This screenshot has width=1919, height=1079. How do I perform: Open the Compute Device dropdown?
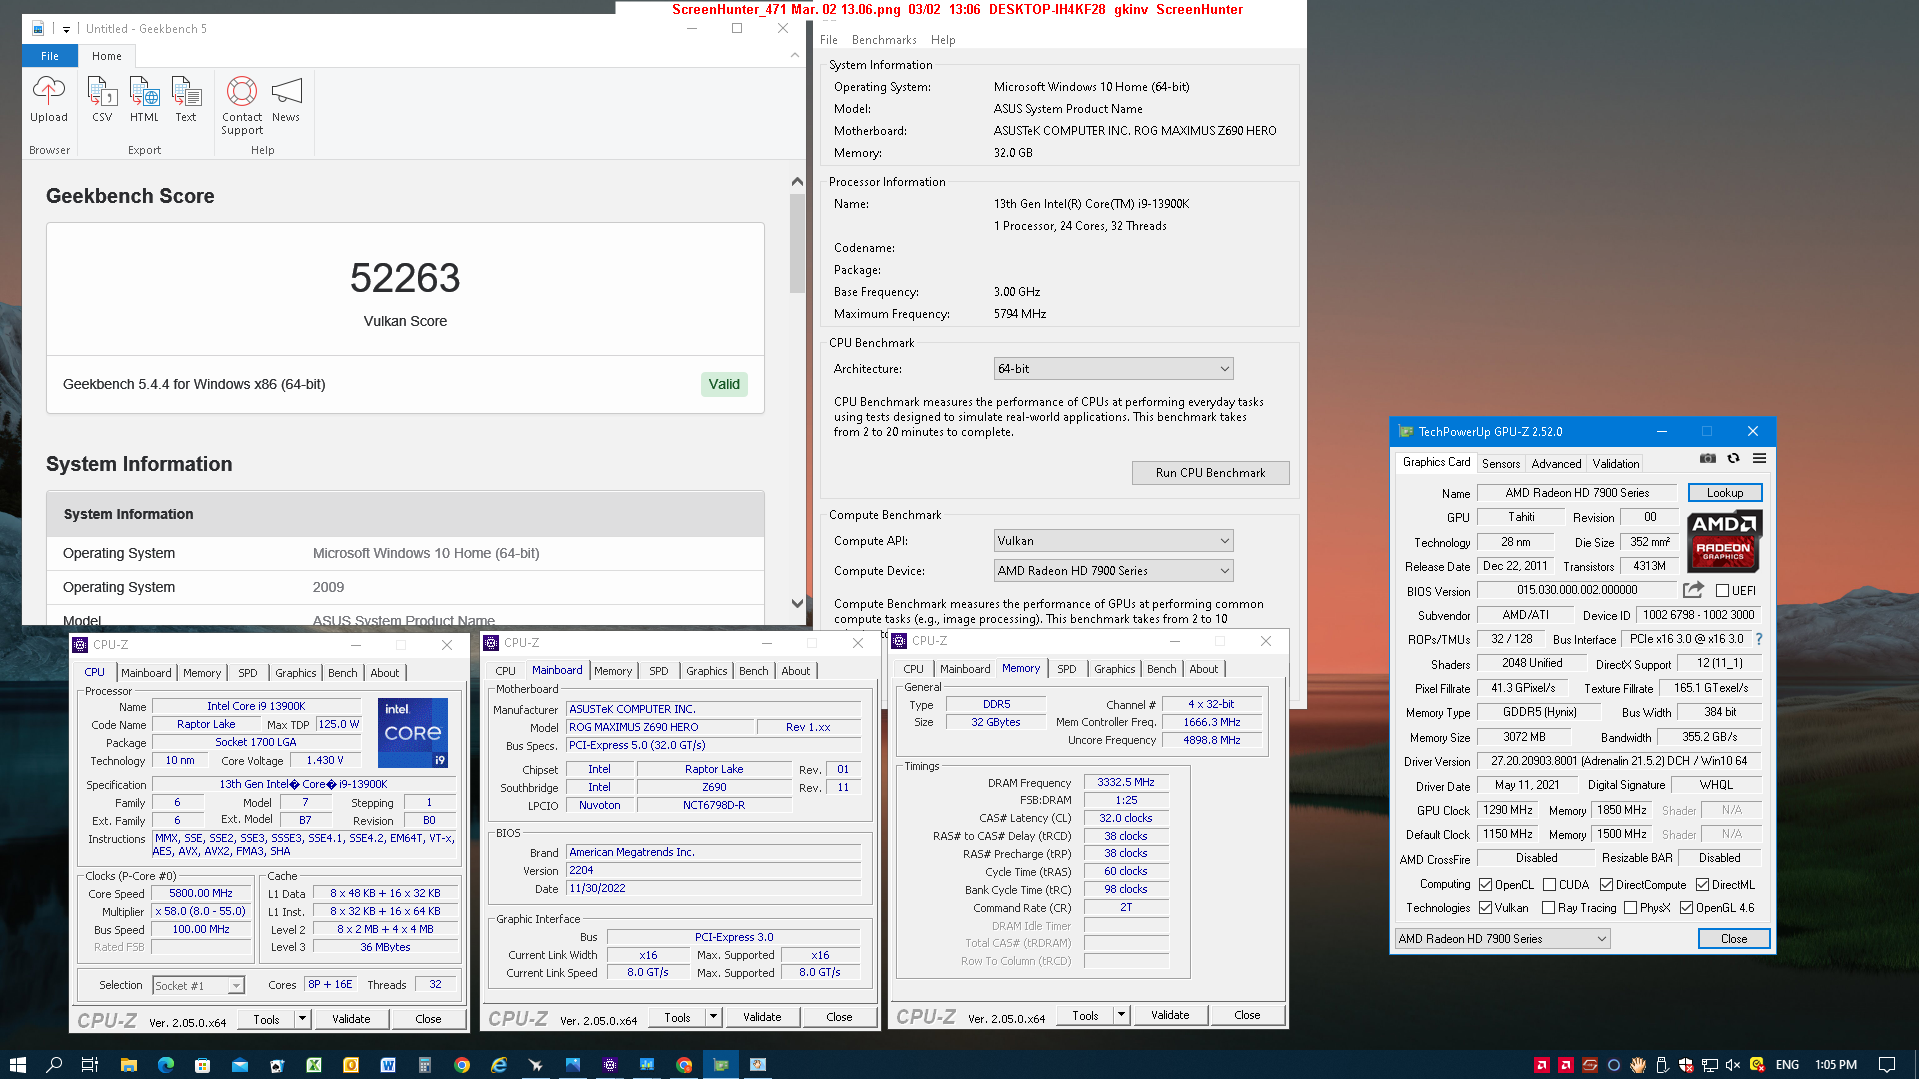click(x=1113, y=571)
